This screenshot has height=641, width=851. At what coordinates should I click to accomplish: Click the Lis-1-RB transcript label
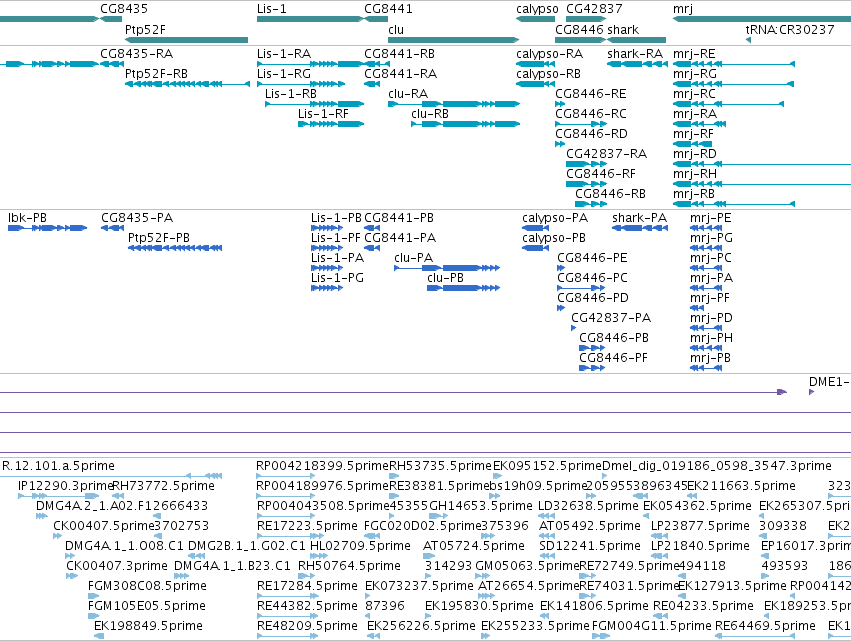pyautogui.click(x=291, y=94)
